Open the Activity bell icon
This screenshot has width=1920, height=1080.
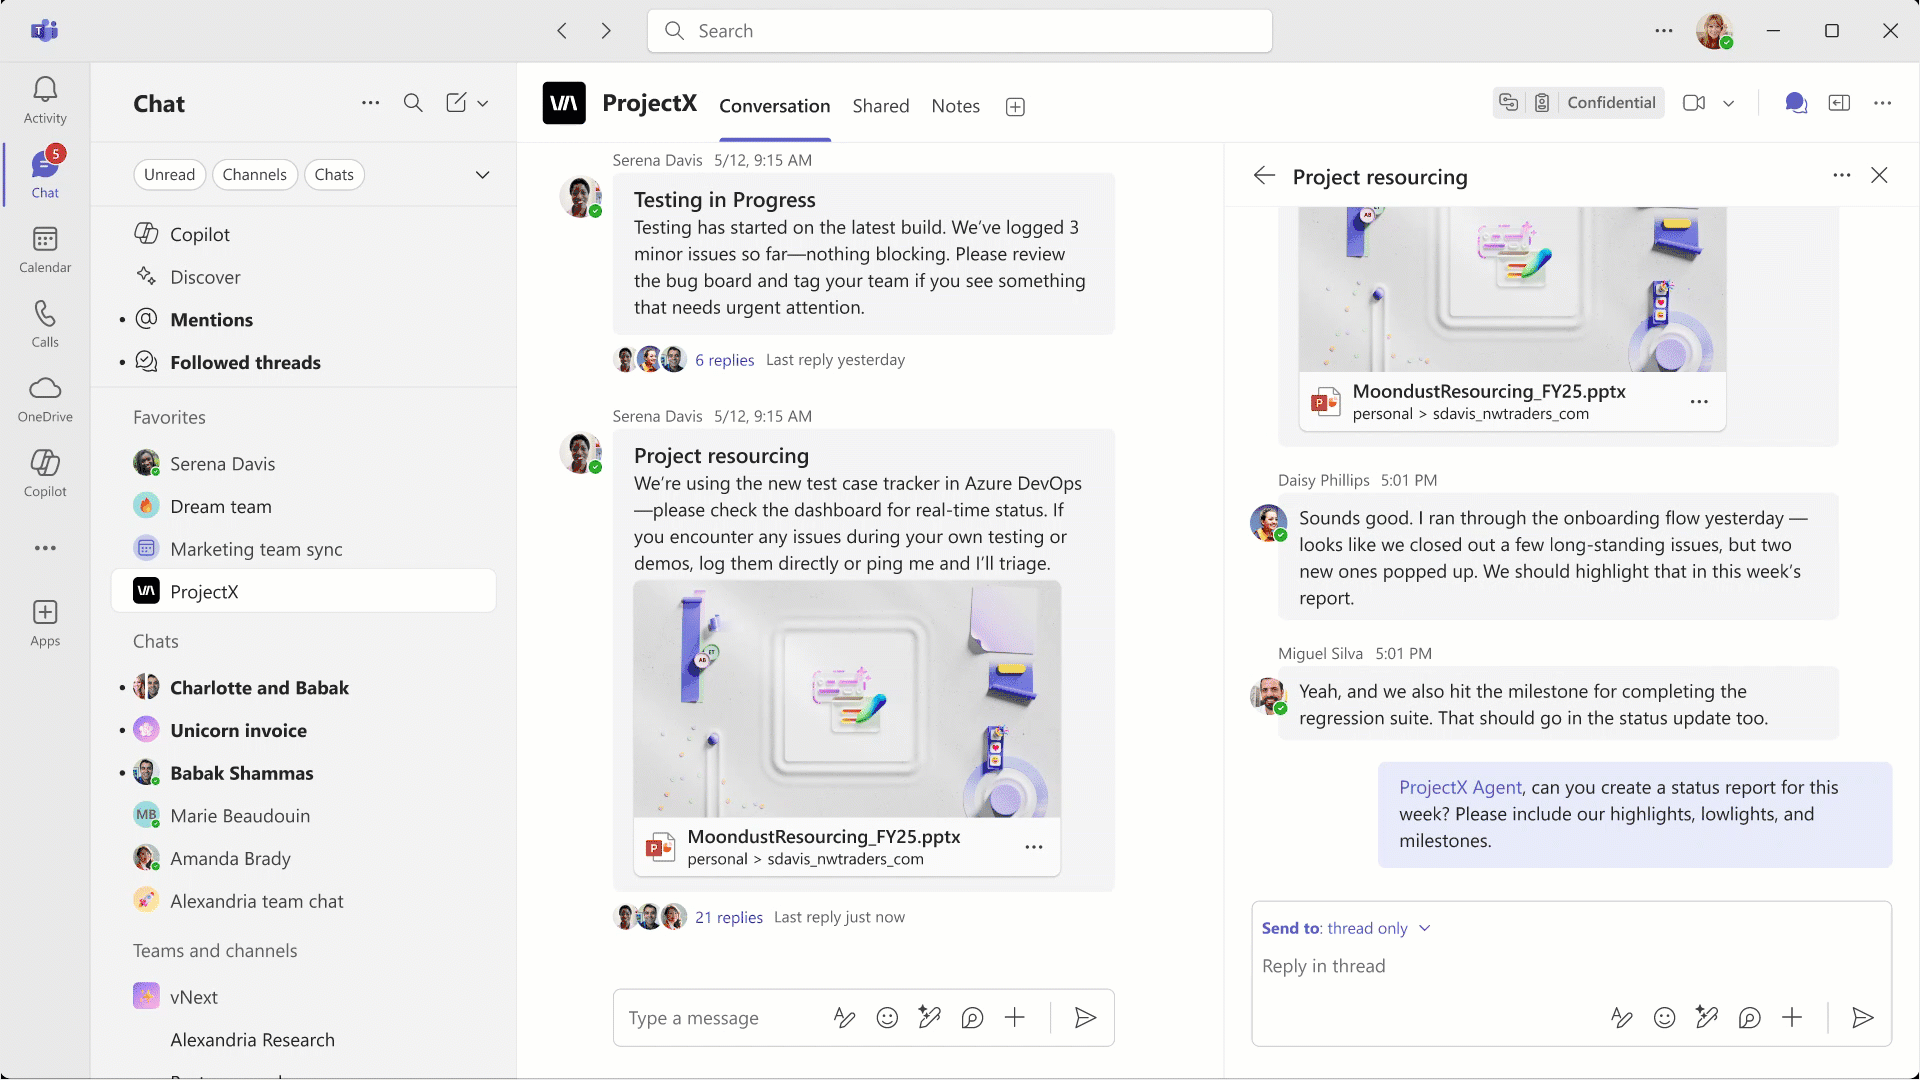(45, 100)
